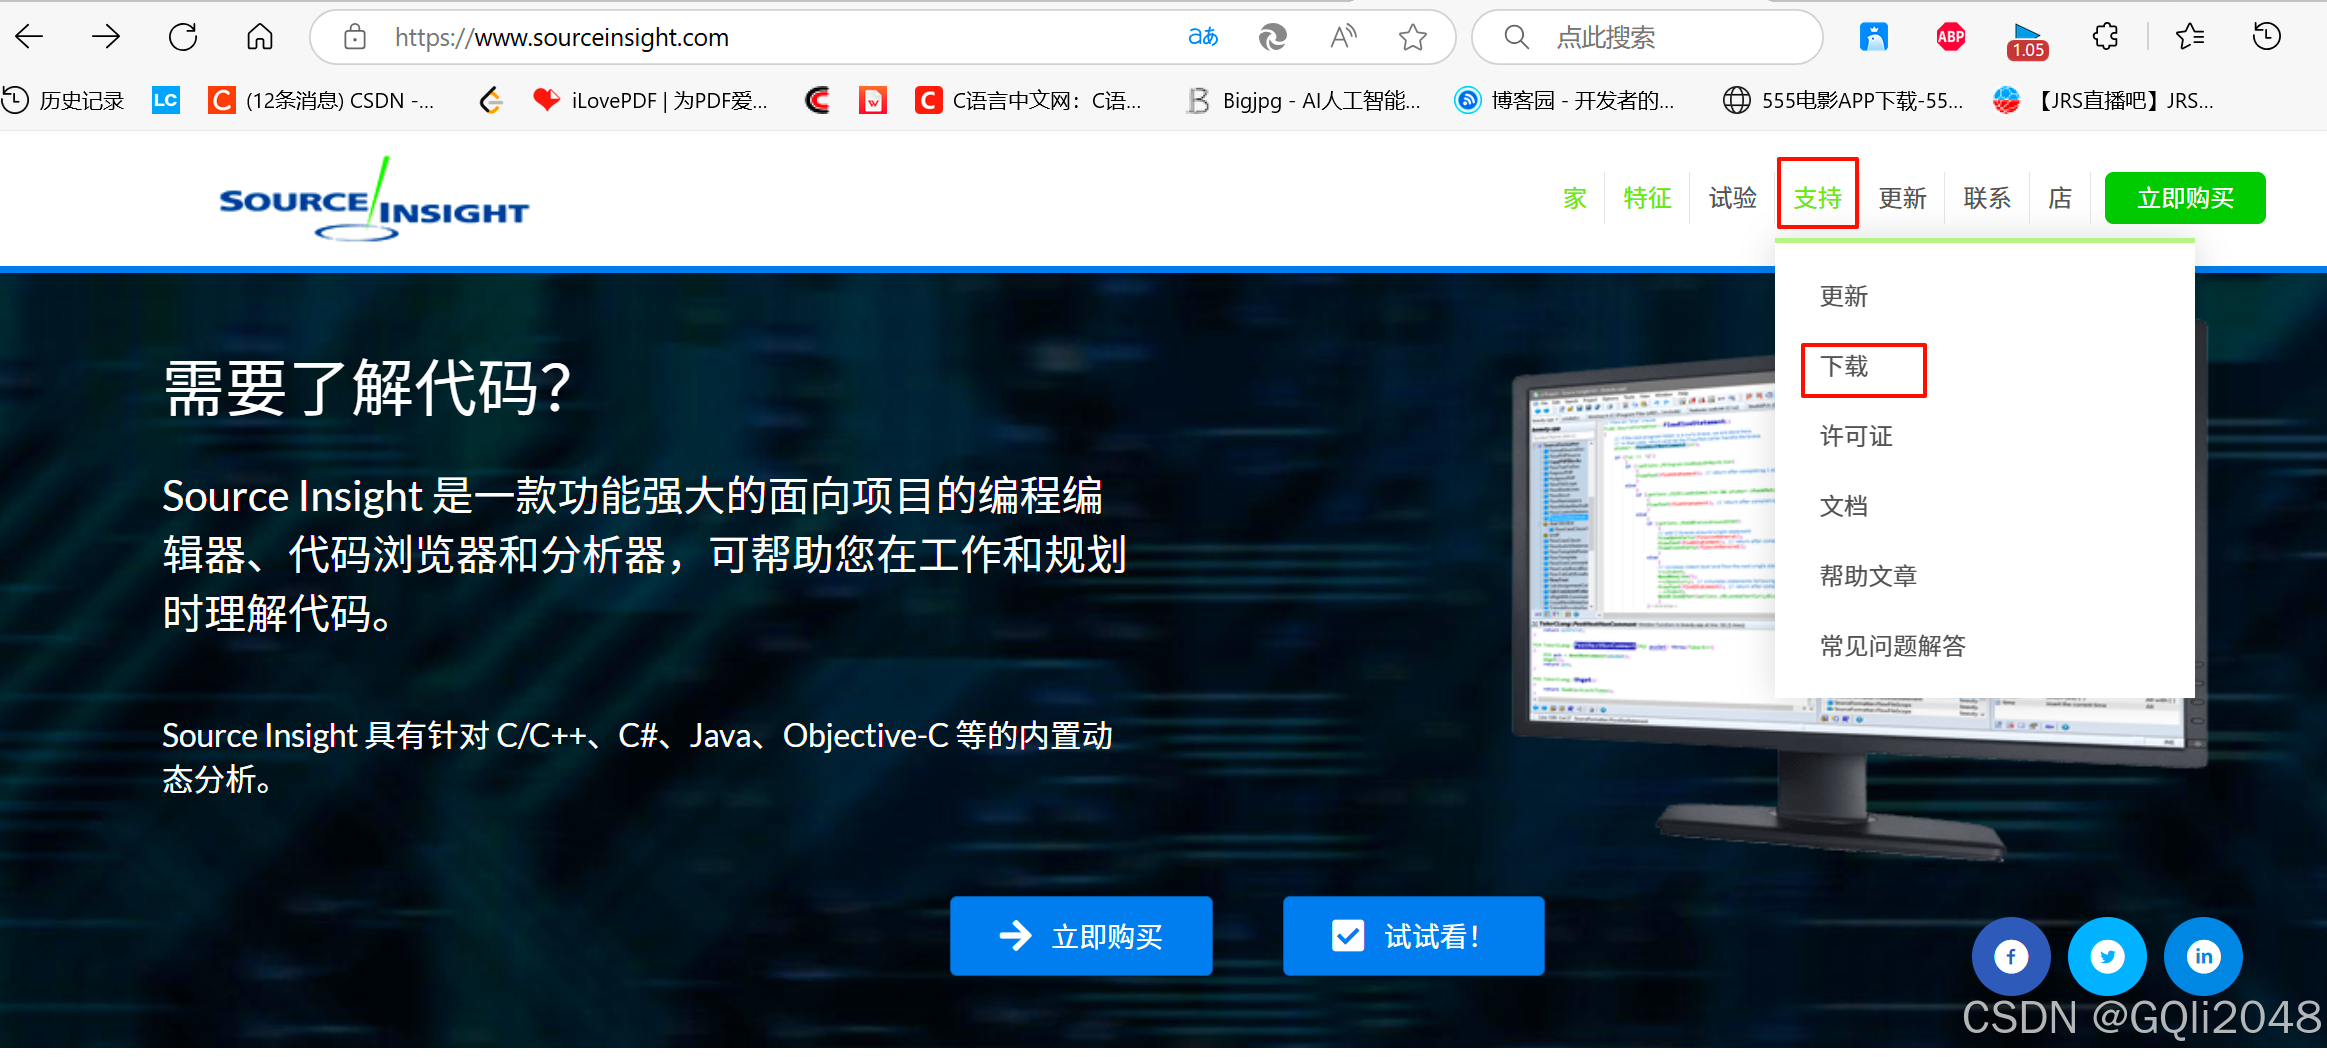Open the 支持 navigation menu

[x=1817, y=198]
